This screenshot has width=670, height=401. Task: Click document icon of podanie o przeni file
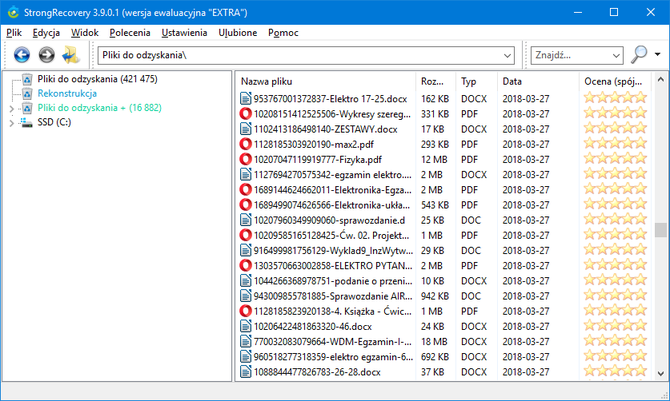coord(245,281)
